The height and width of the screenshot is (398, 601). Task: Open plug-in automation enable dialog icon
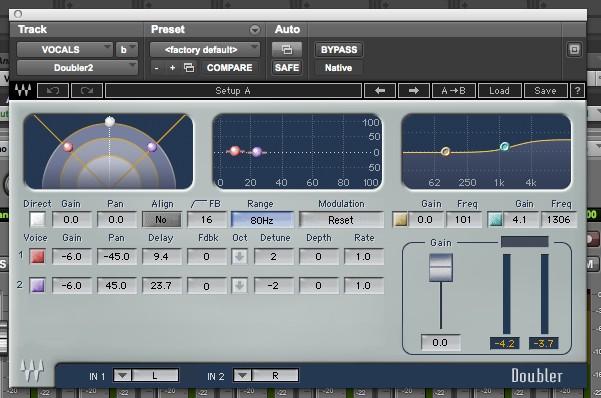[x=287, y=50]
